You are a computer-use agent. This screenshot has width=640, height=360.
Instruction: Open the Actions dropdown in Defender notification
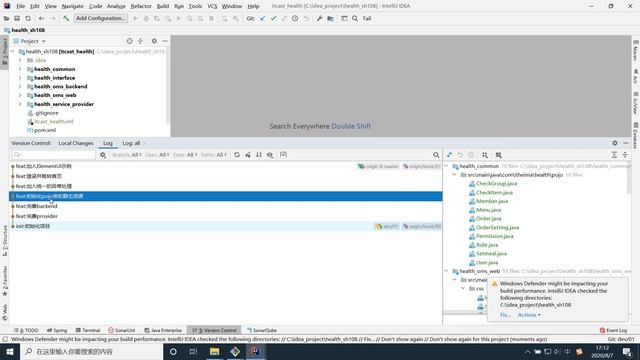pos(529,315)
